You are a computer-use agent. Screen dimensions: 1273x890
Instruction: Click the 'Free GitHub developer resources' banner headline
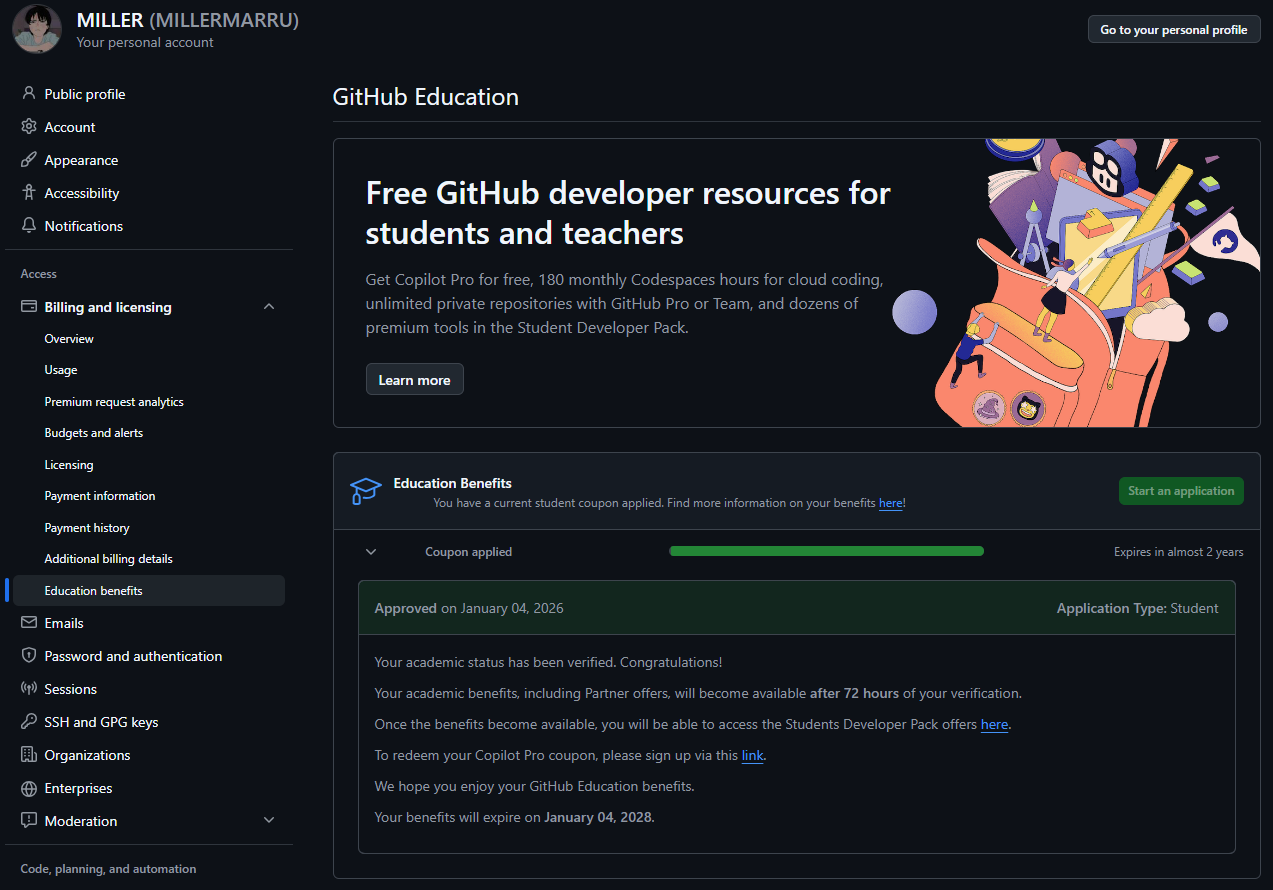click(x=628, y=213)
